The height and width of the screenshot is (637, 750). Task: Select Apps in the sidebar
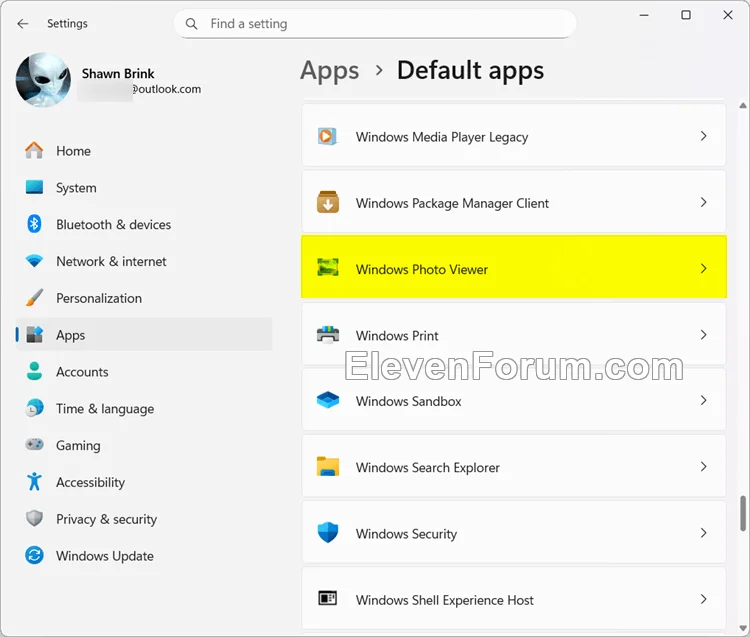click(x=144, y=335)
